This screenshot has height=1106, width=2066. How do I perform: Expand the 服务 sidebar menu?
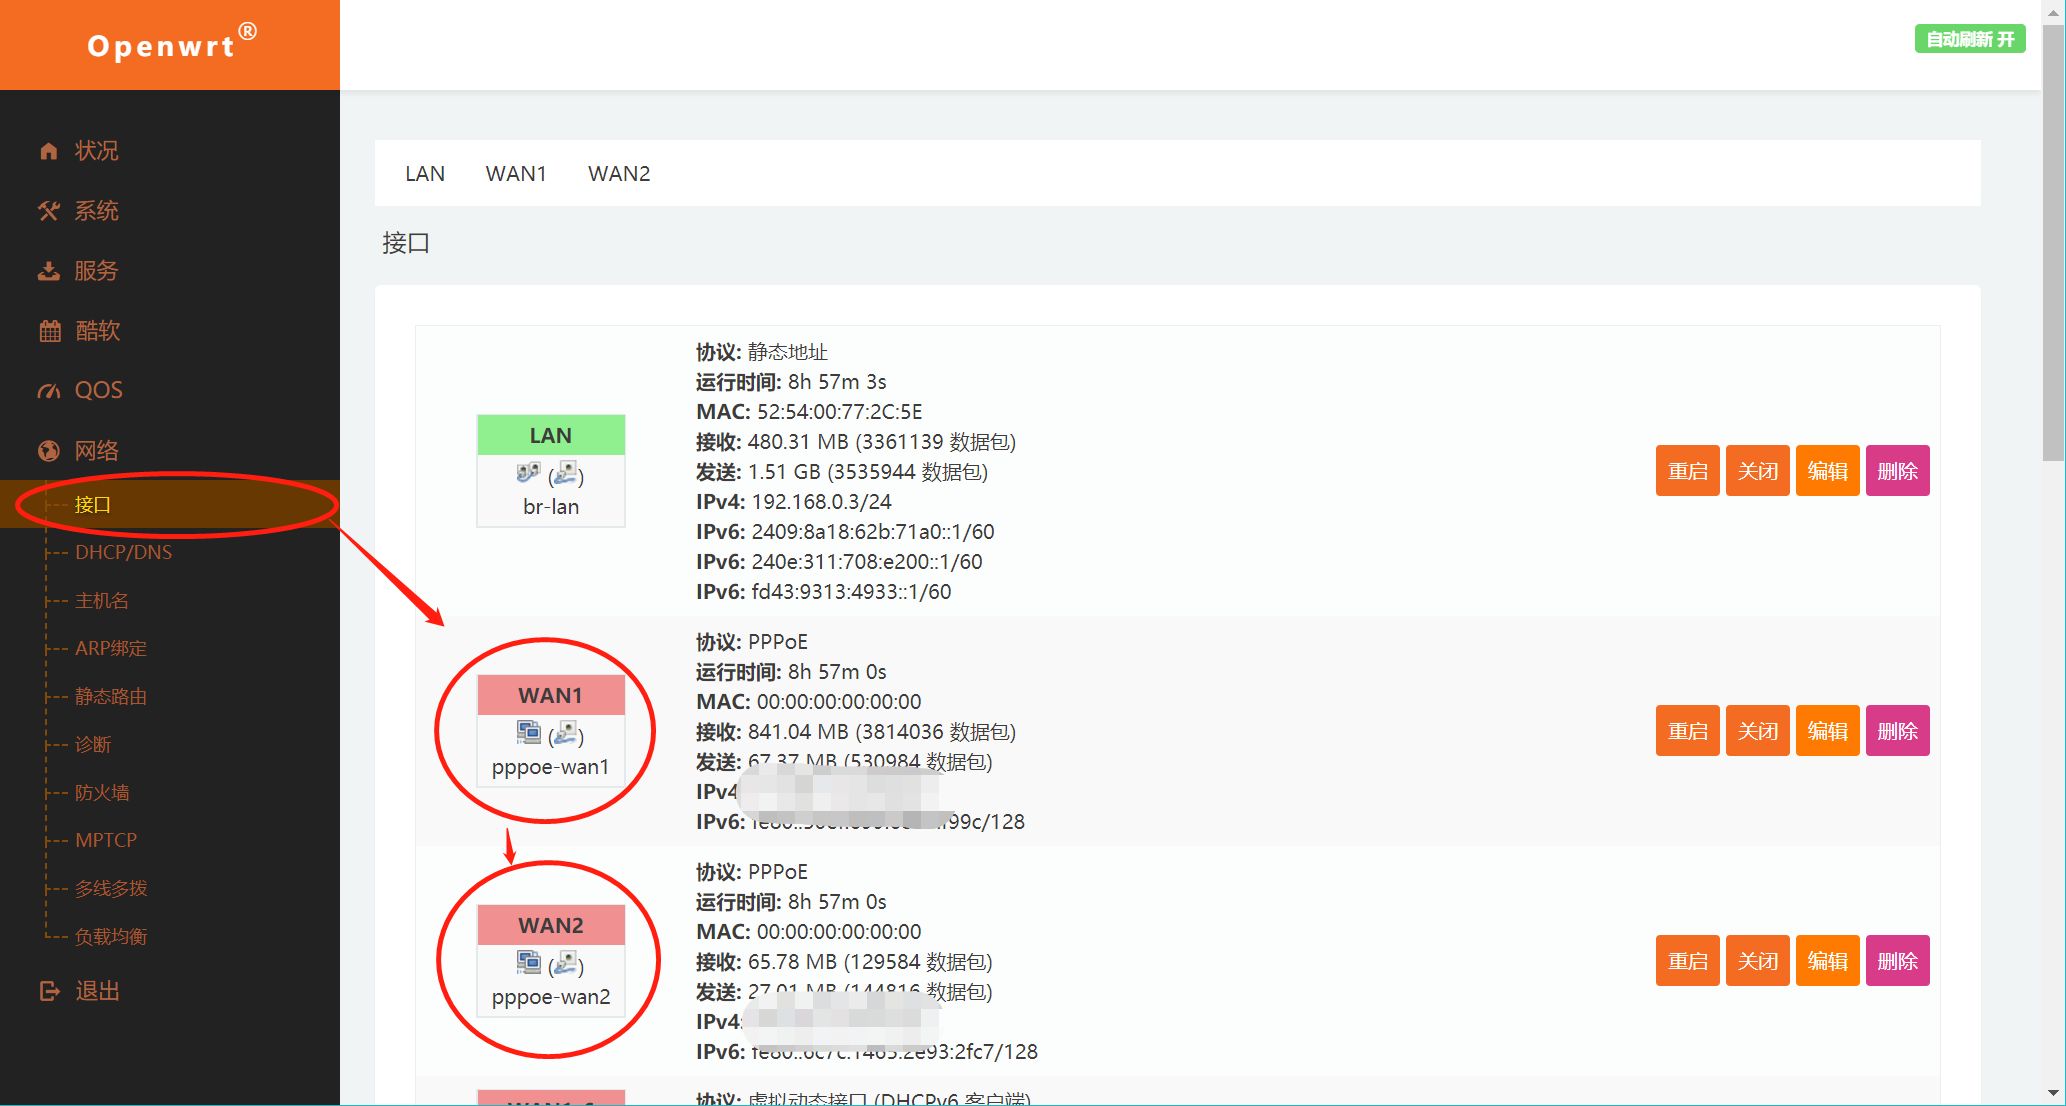point(96,271)
